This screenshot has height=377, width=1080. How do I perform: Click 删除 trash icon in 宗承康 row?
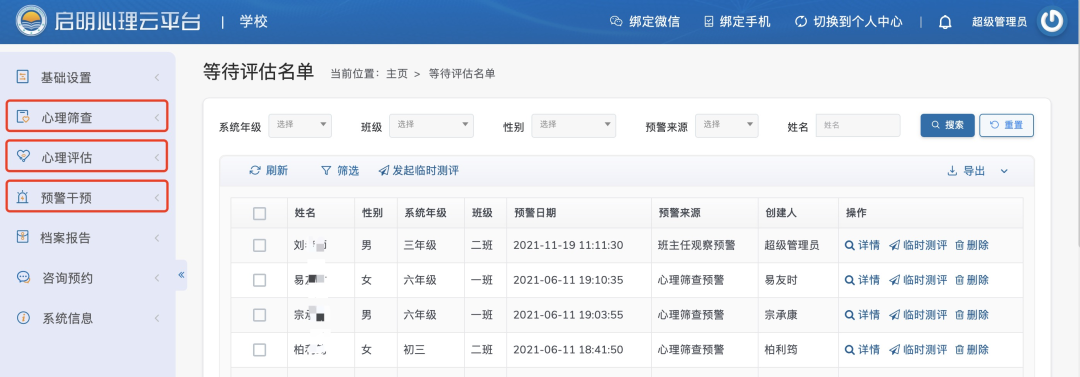[959, 315]
